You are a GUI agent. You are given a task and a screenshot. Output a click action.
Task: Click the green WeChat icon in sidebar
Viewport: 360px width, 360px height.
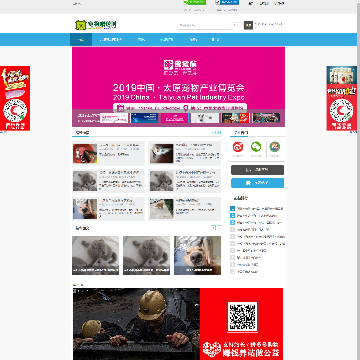tap(256, 146)
